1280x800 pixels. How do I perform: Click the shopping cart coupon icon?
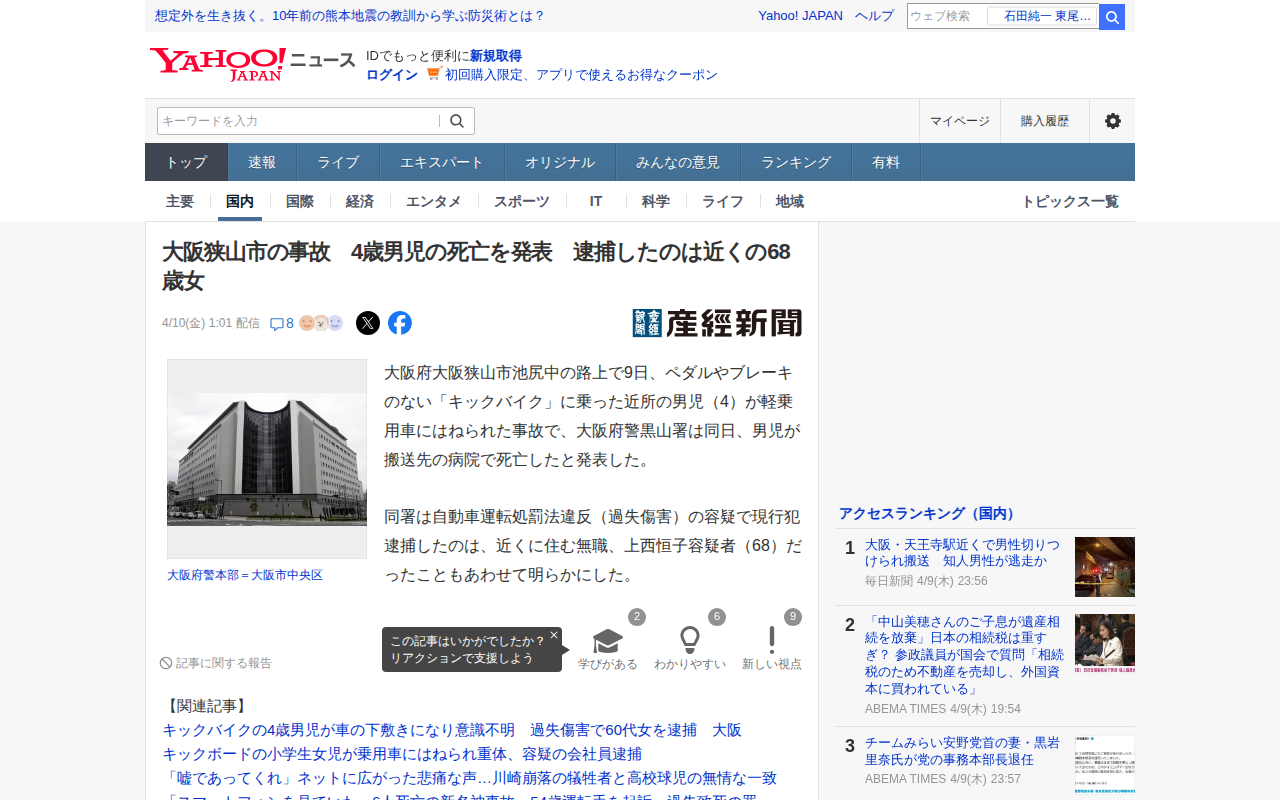(x=433, y=74)
